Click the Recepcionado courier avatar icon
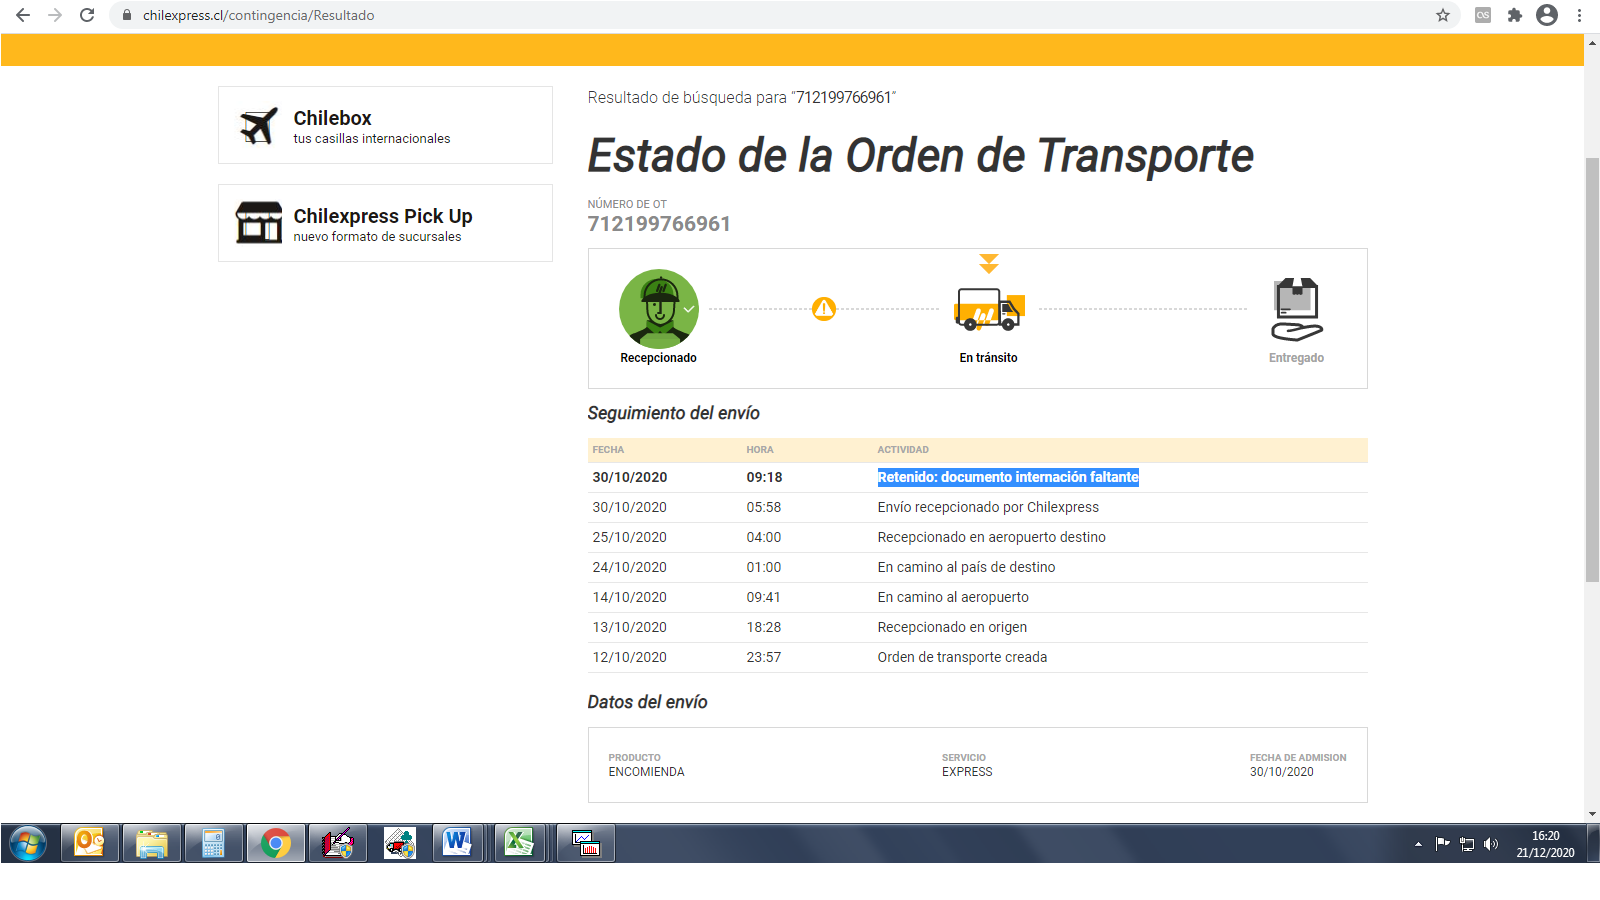 coord(658,308)
